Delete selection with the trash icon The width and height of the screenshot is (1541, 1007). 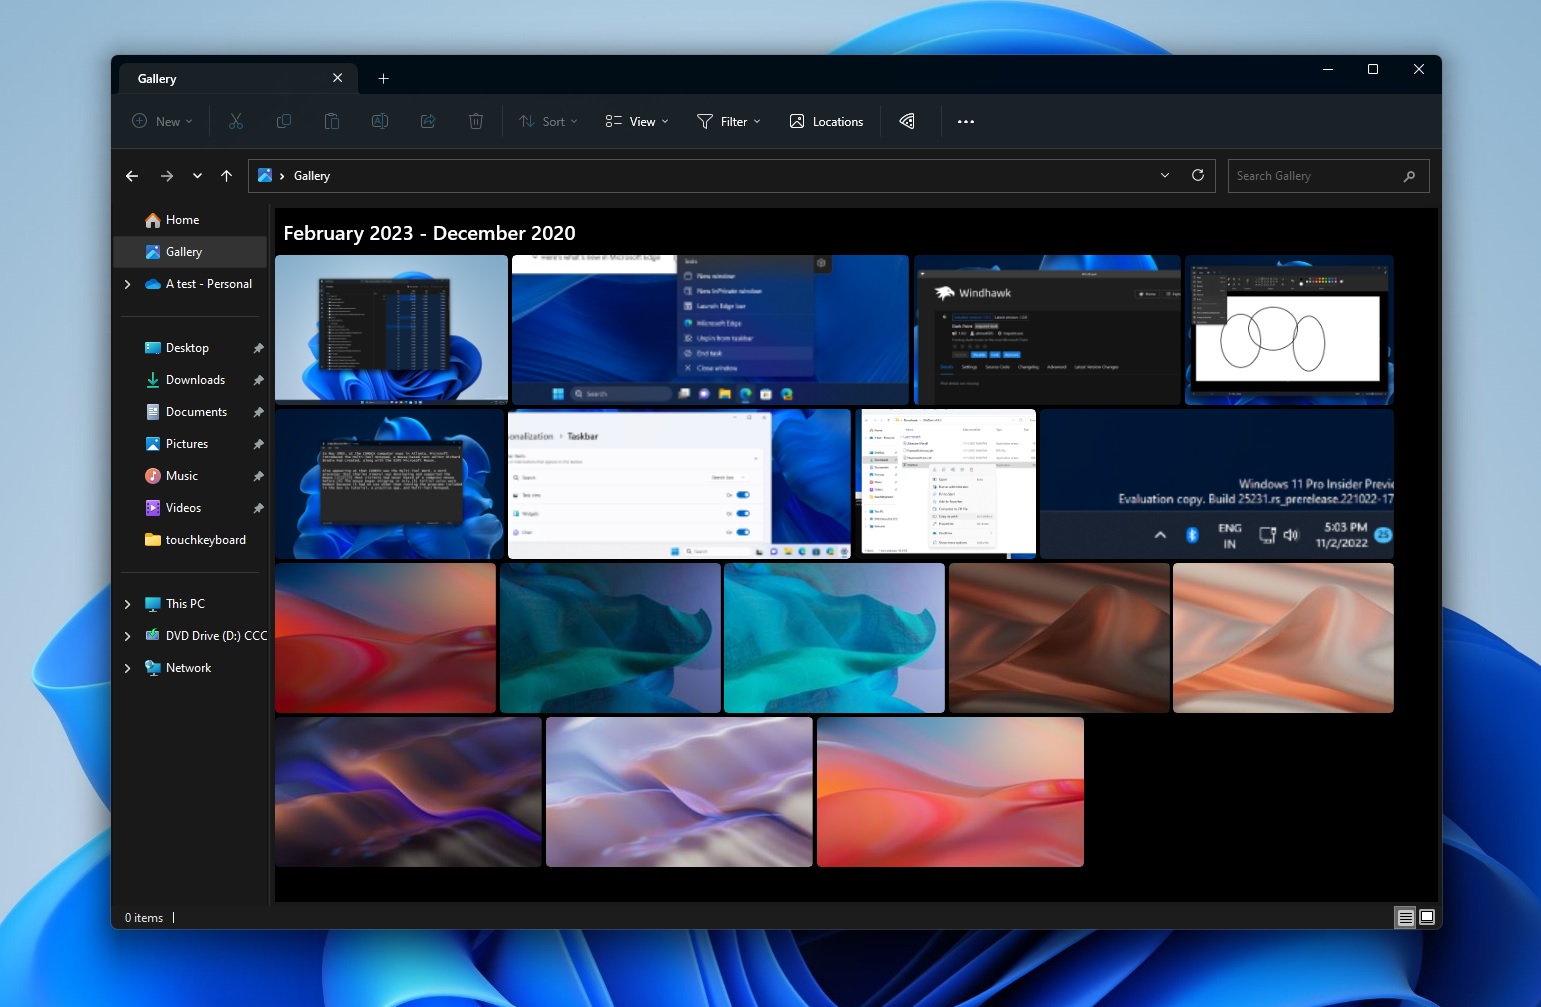coord(476,121)
